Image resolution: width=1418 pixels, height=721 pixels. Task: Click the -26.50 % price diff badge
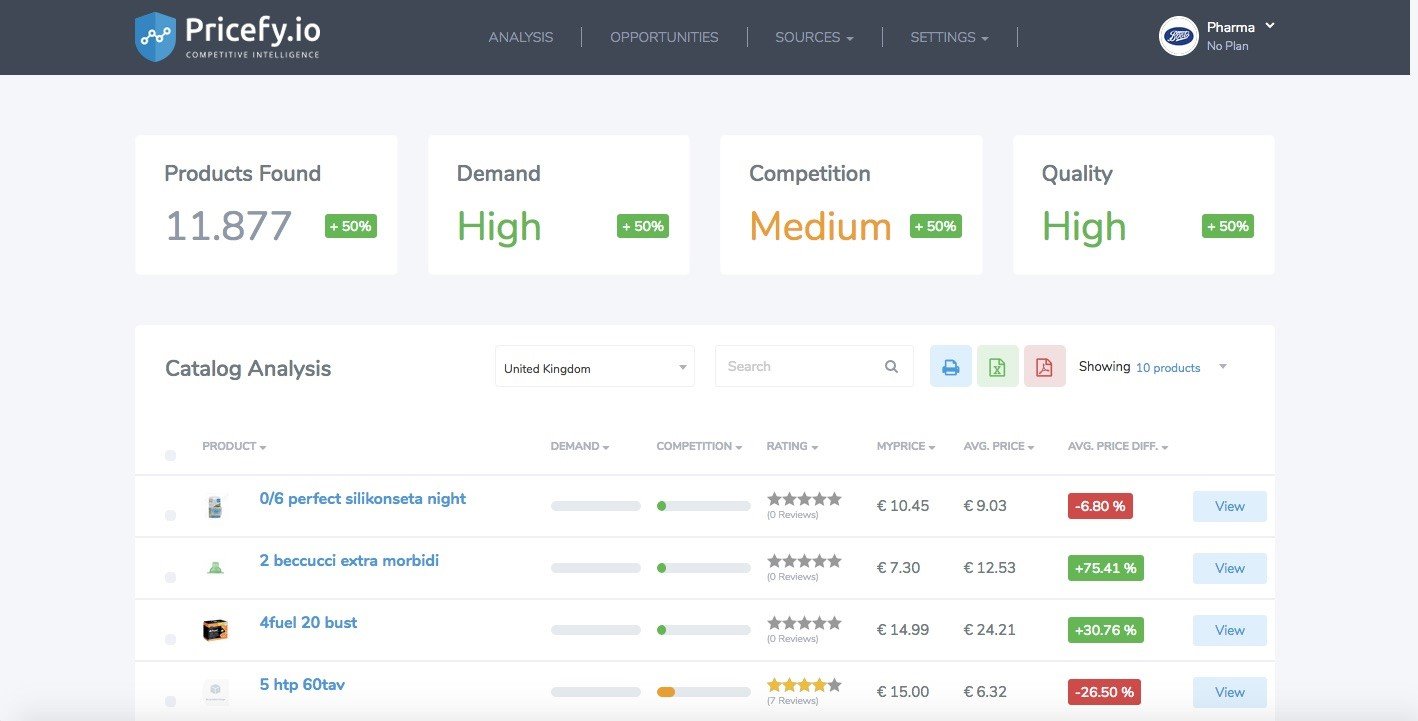1104,692
